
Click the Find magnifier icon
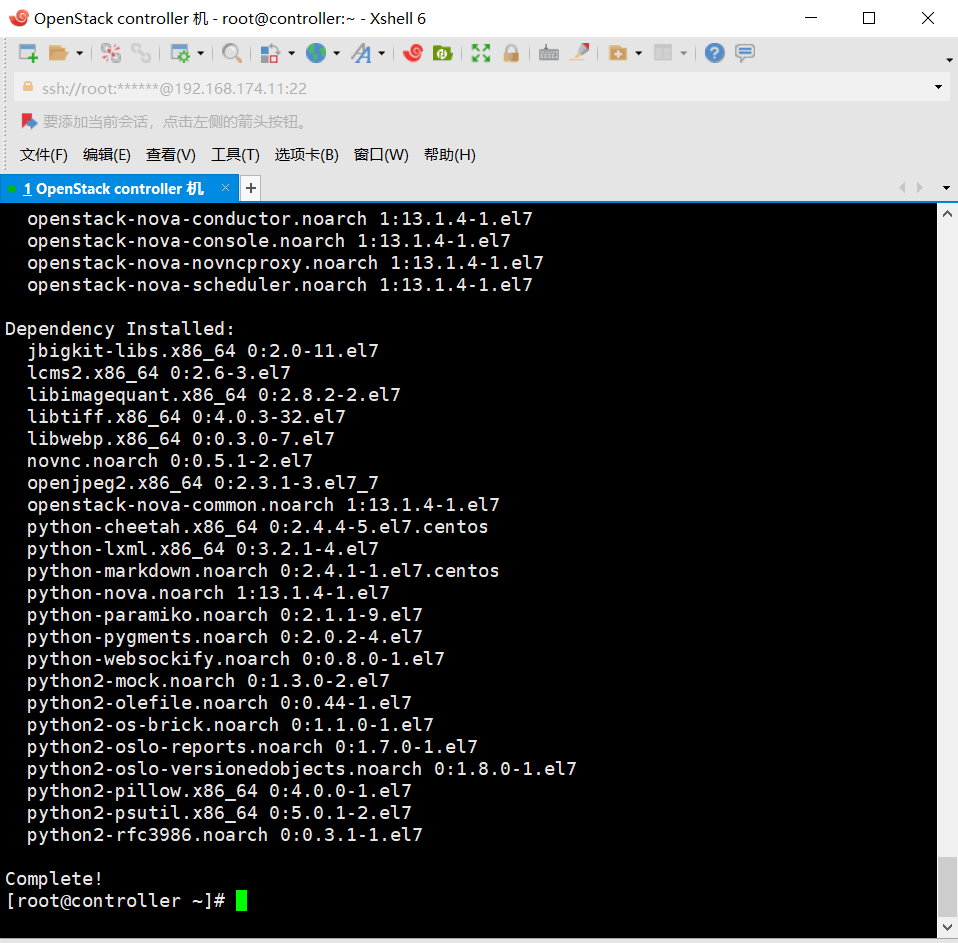[x=232, y=53]
